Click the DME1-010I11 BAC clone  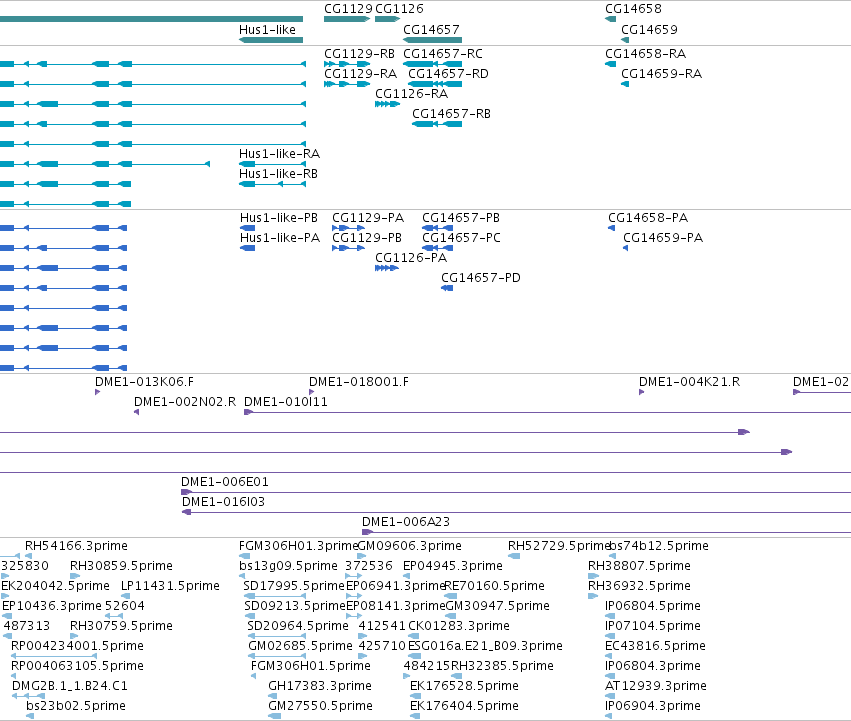tap(548, 412)
